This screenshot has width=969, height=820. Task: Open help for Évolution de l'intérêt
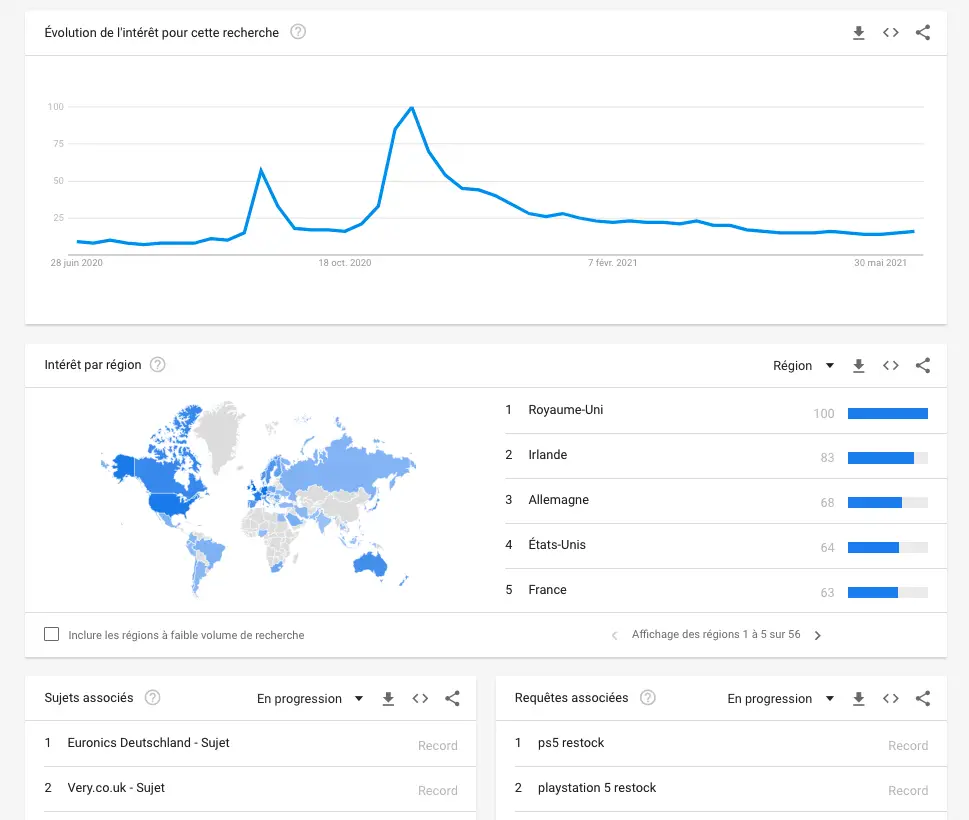[298, 32]
